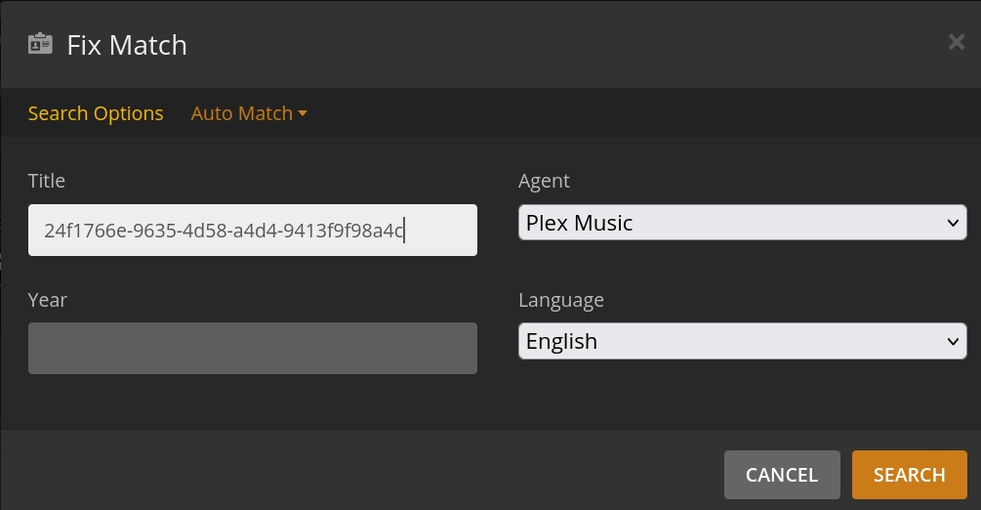Expand the Language dropdown set to English

point(742,341)
